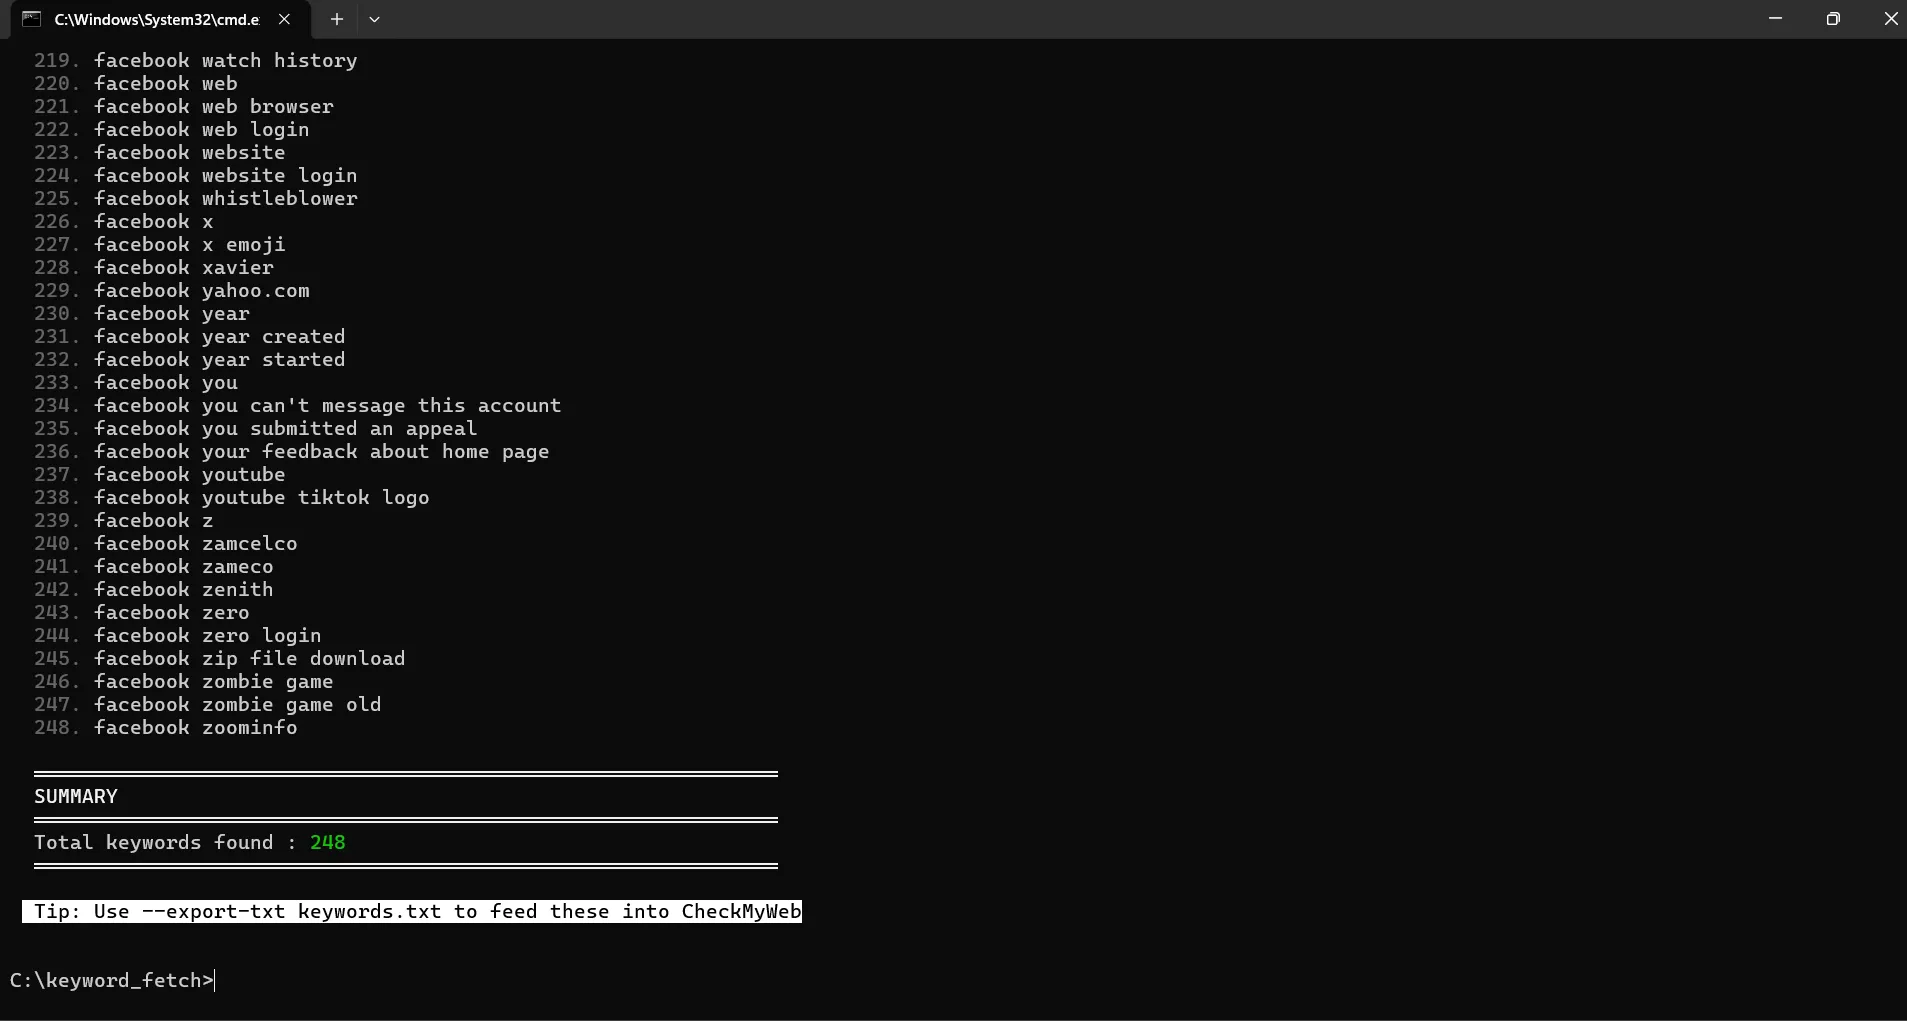Viewport: 1907px width, 1021px height.
Task: Click the line 'facebook zero login'
Action: tap(208, 636)
